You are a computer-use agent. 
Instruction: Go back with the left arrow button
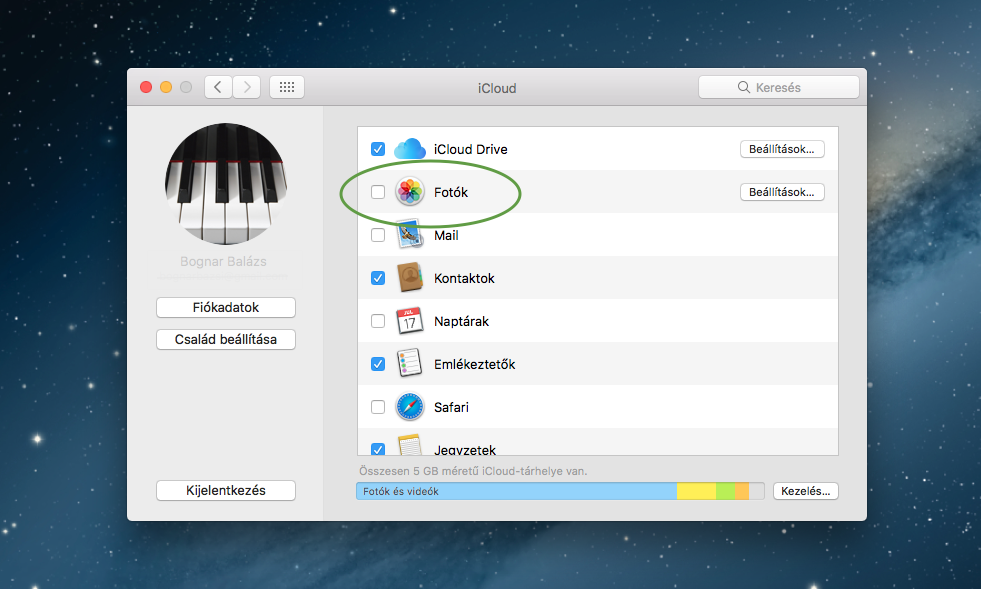click(x=218, y=87)
